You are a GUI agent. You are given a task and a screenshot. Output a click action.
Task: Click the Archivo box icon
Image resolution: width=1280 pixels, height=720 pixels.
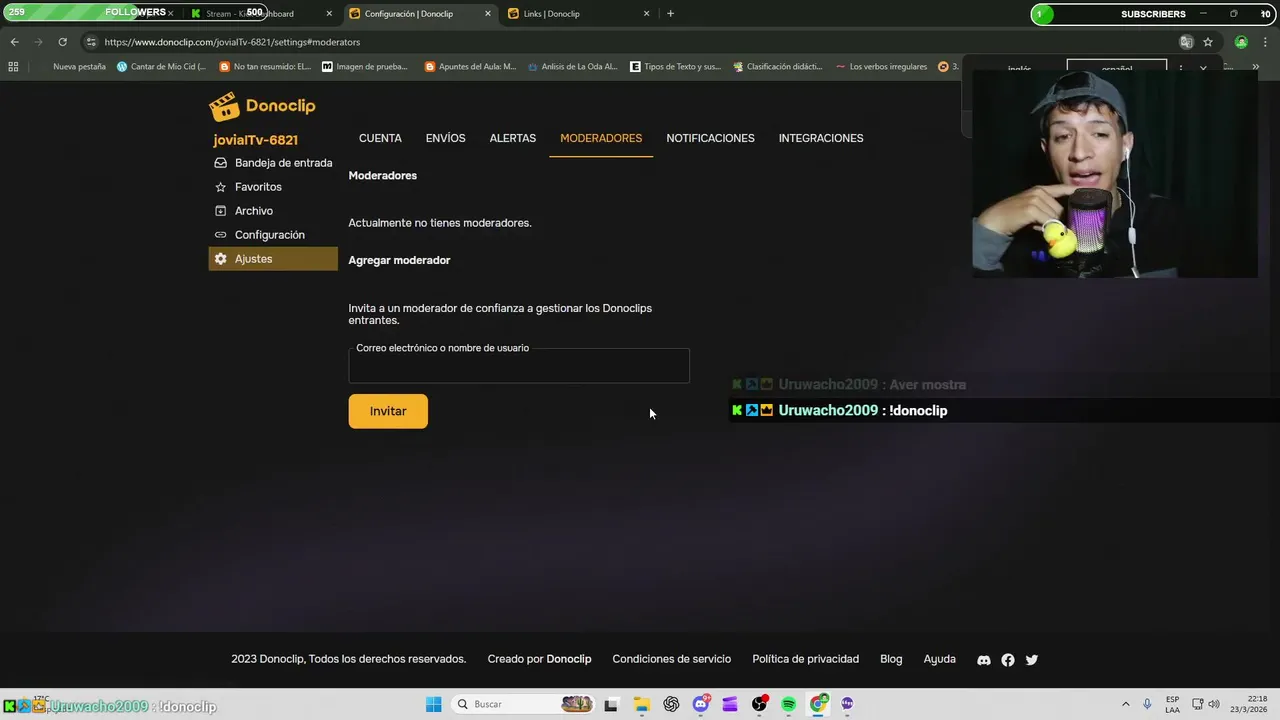[221, 211]
